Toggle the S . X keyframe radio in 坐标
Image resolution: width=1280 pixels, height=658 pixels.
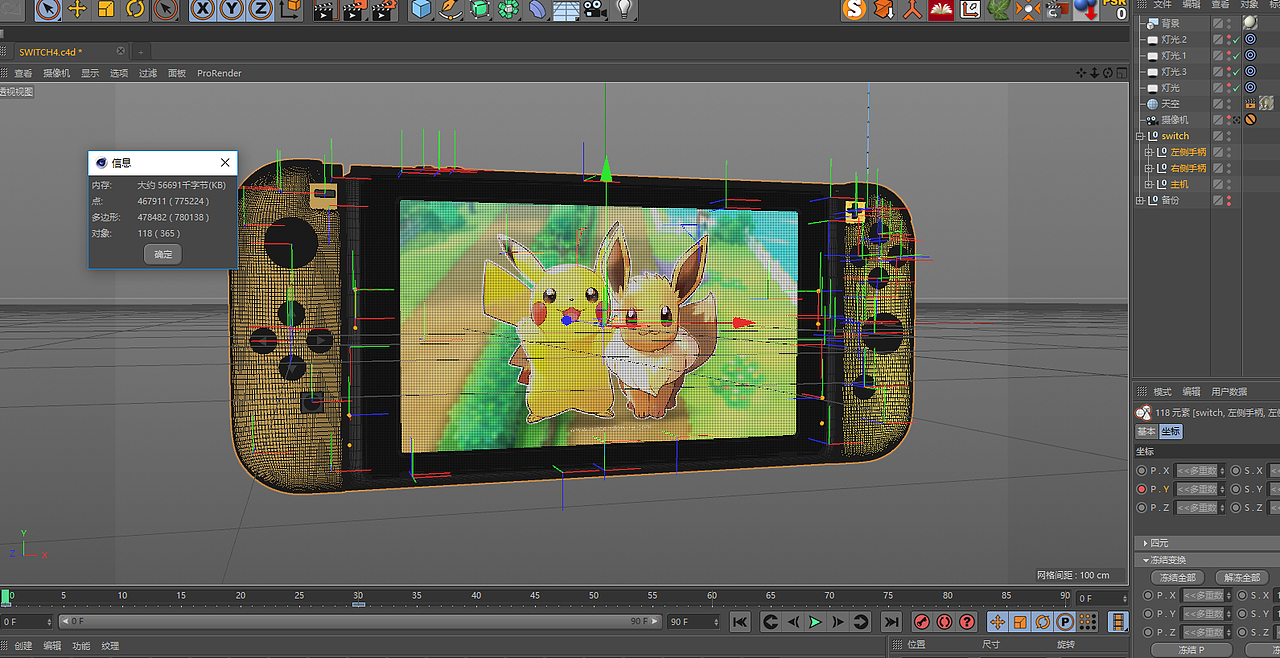(1235, 470)
